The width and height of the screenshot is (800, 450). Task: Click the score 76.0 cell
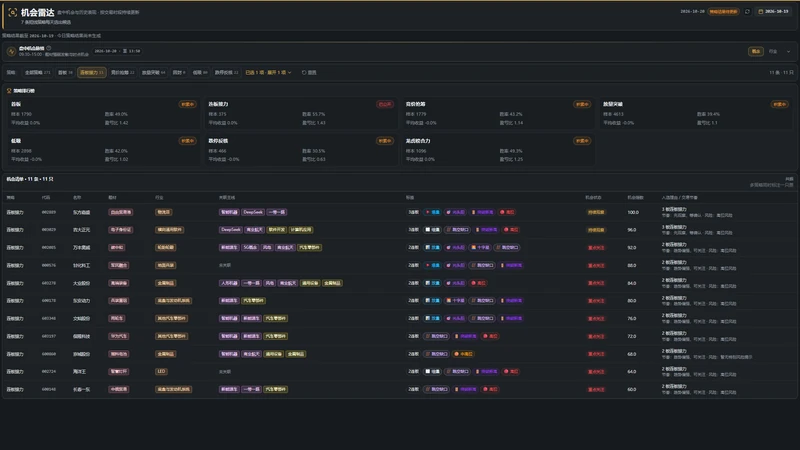pyautogui.click(x=632, y=318)
